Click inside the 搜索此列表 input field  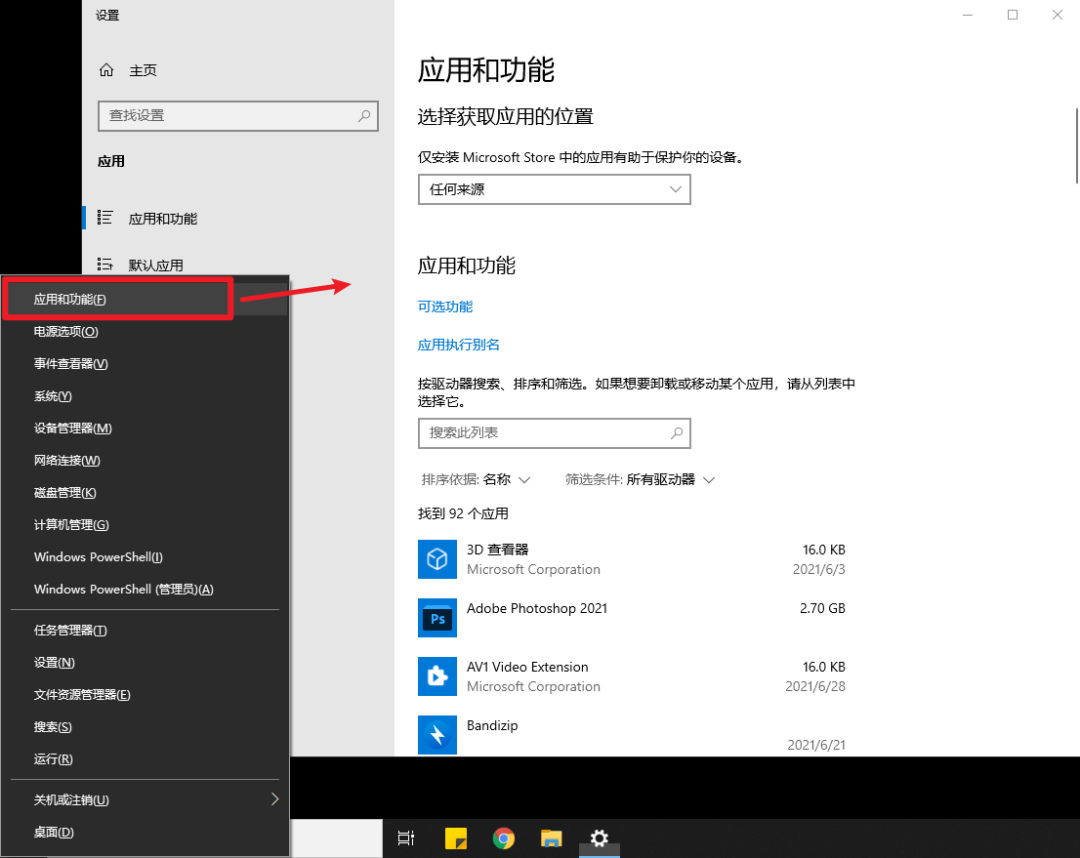[x=540, y=433]
